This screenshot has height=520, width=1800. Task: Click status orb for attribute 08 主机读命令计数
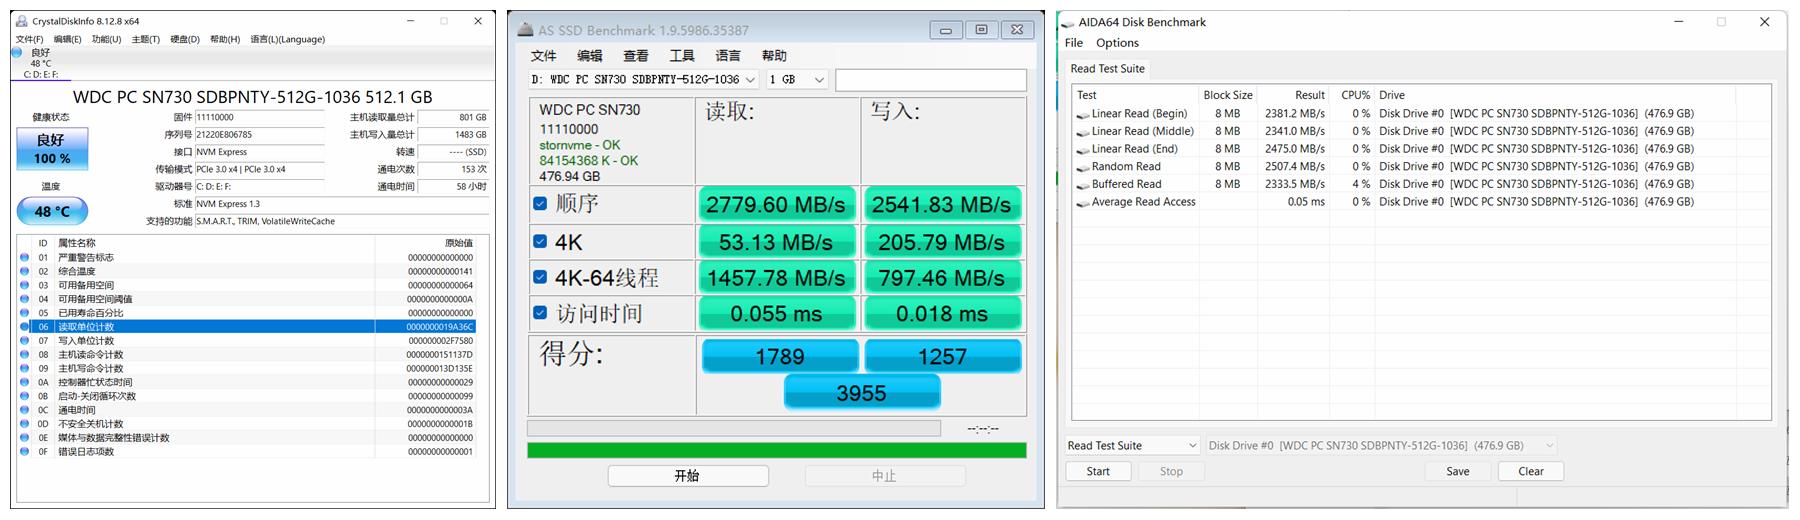pos(25,354)
